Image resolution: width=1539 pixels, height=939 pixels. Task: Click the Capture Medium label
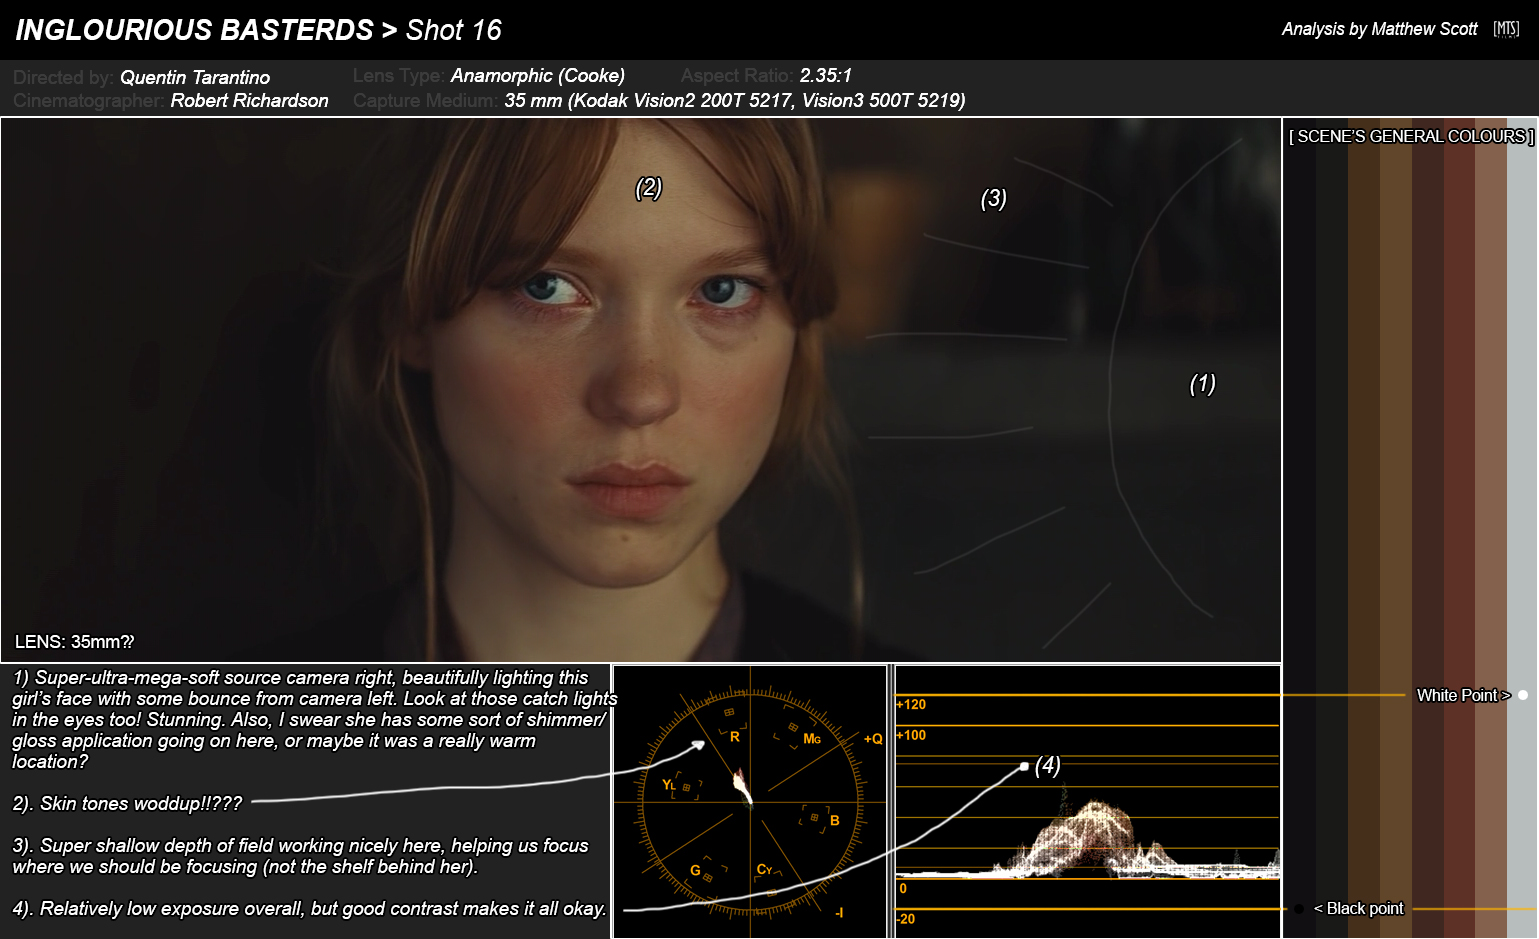425,100
